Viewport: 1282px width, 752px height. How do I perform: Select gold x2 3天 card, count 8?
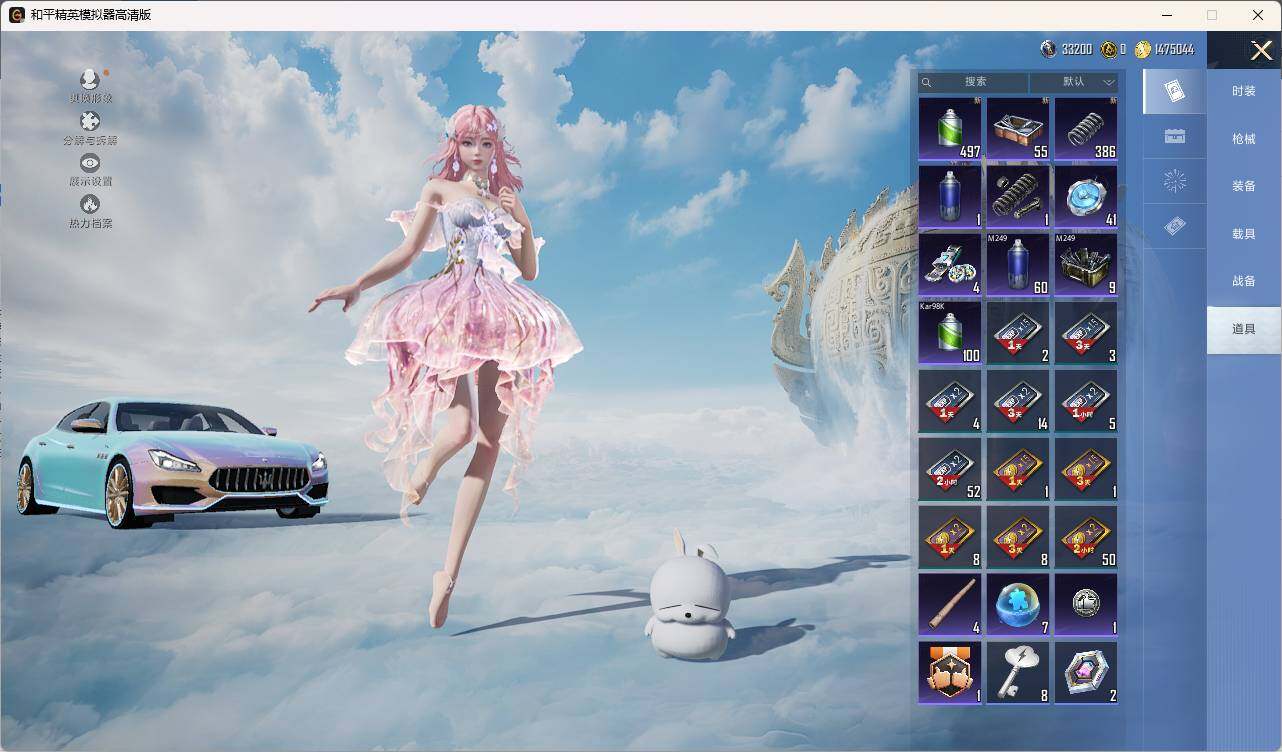click(x=1018, y=536)
